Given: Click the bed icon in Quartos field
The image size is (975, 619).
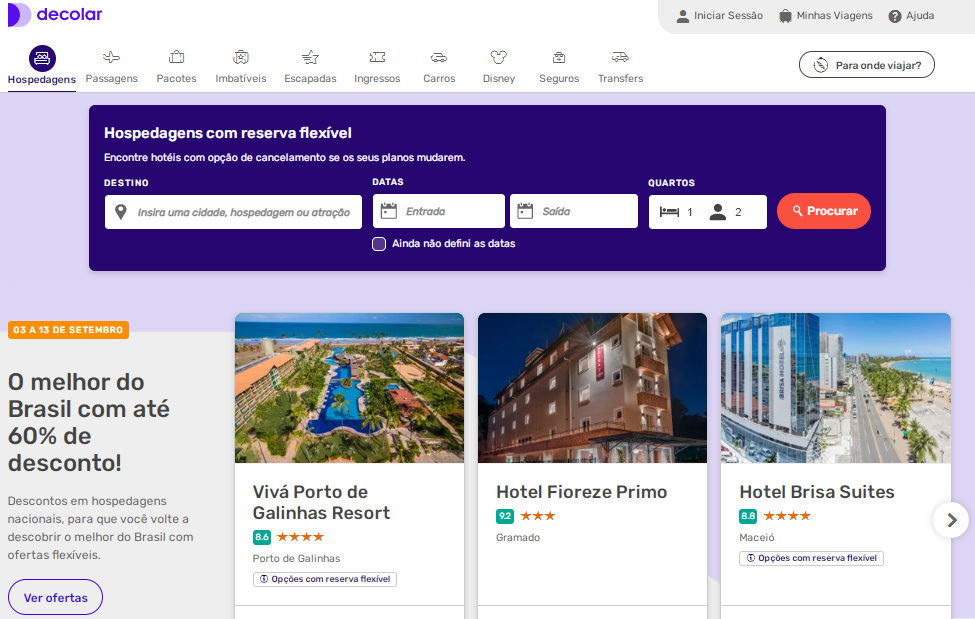Looking at the screenshot, I should tap(669, 212).
